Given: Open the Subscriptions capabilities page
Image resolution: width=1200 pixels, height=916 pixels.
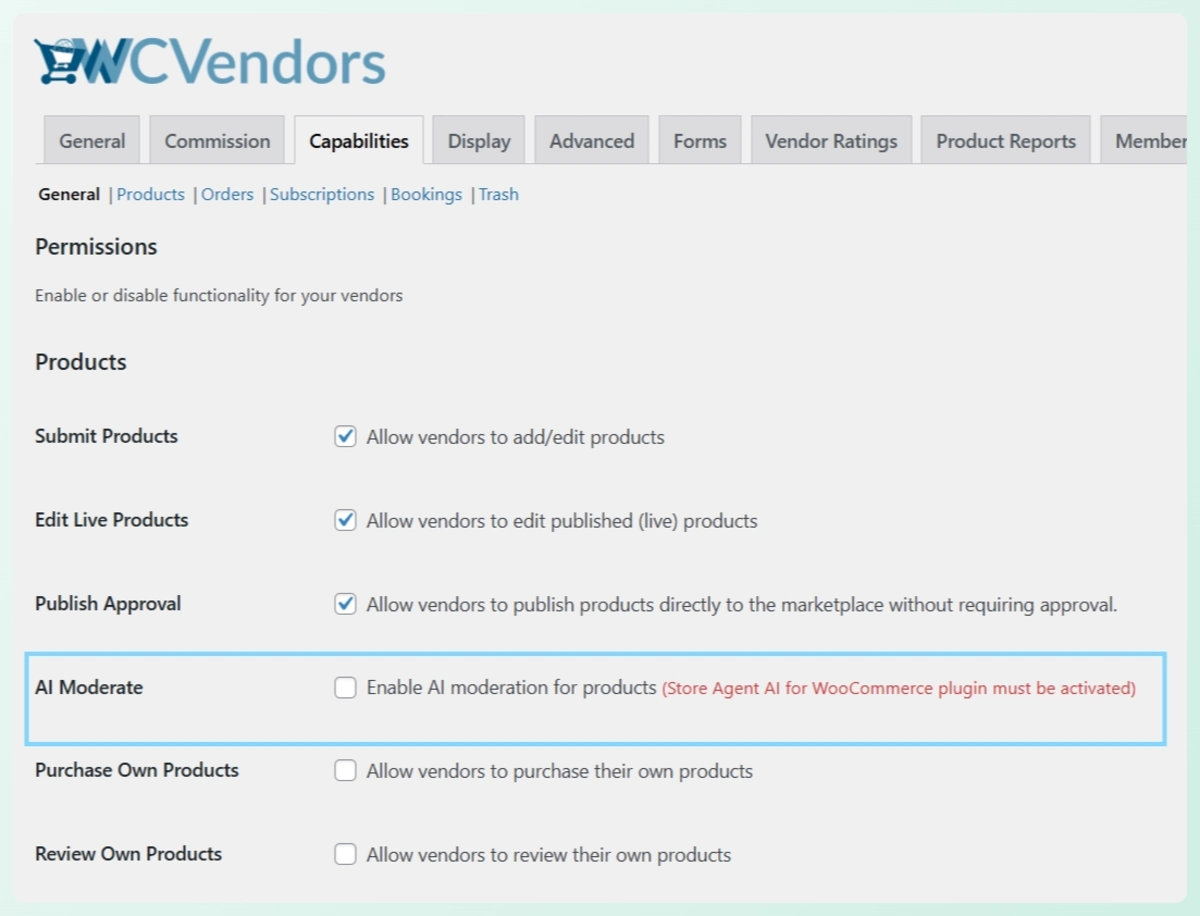Looking at the screenshot, I should pyautogui.click(x=322, y=194).
